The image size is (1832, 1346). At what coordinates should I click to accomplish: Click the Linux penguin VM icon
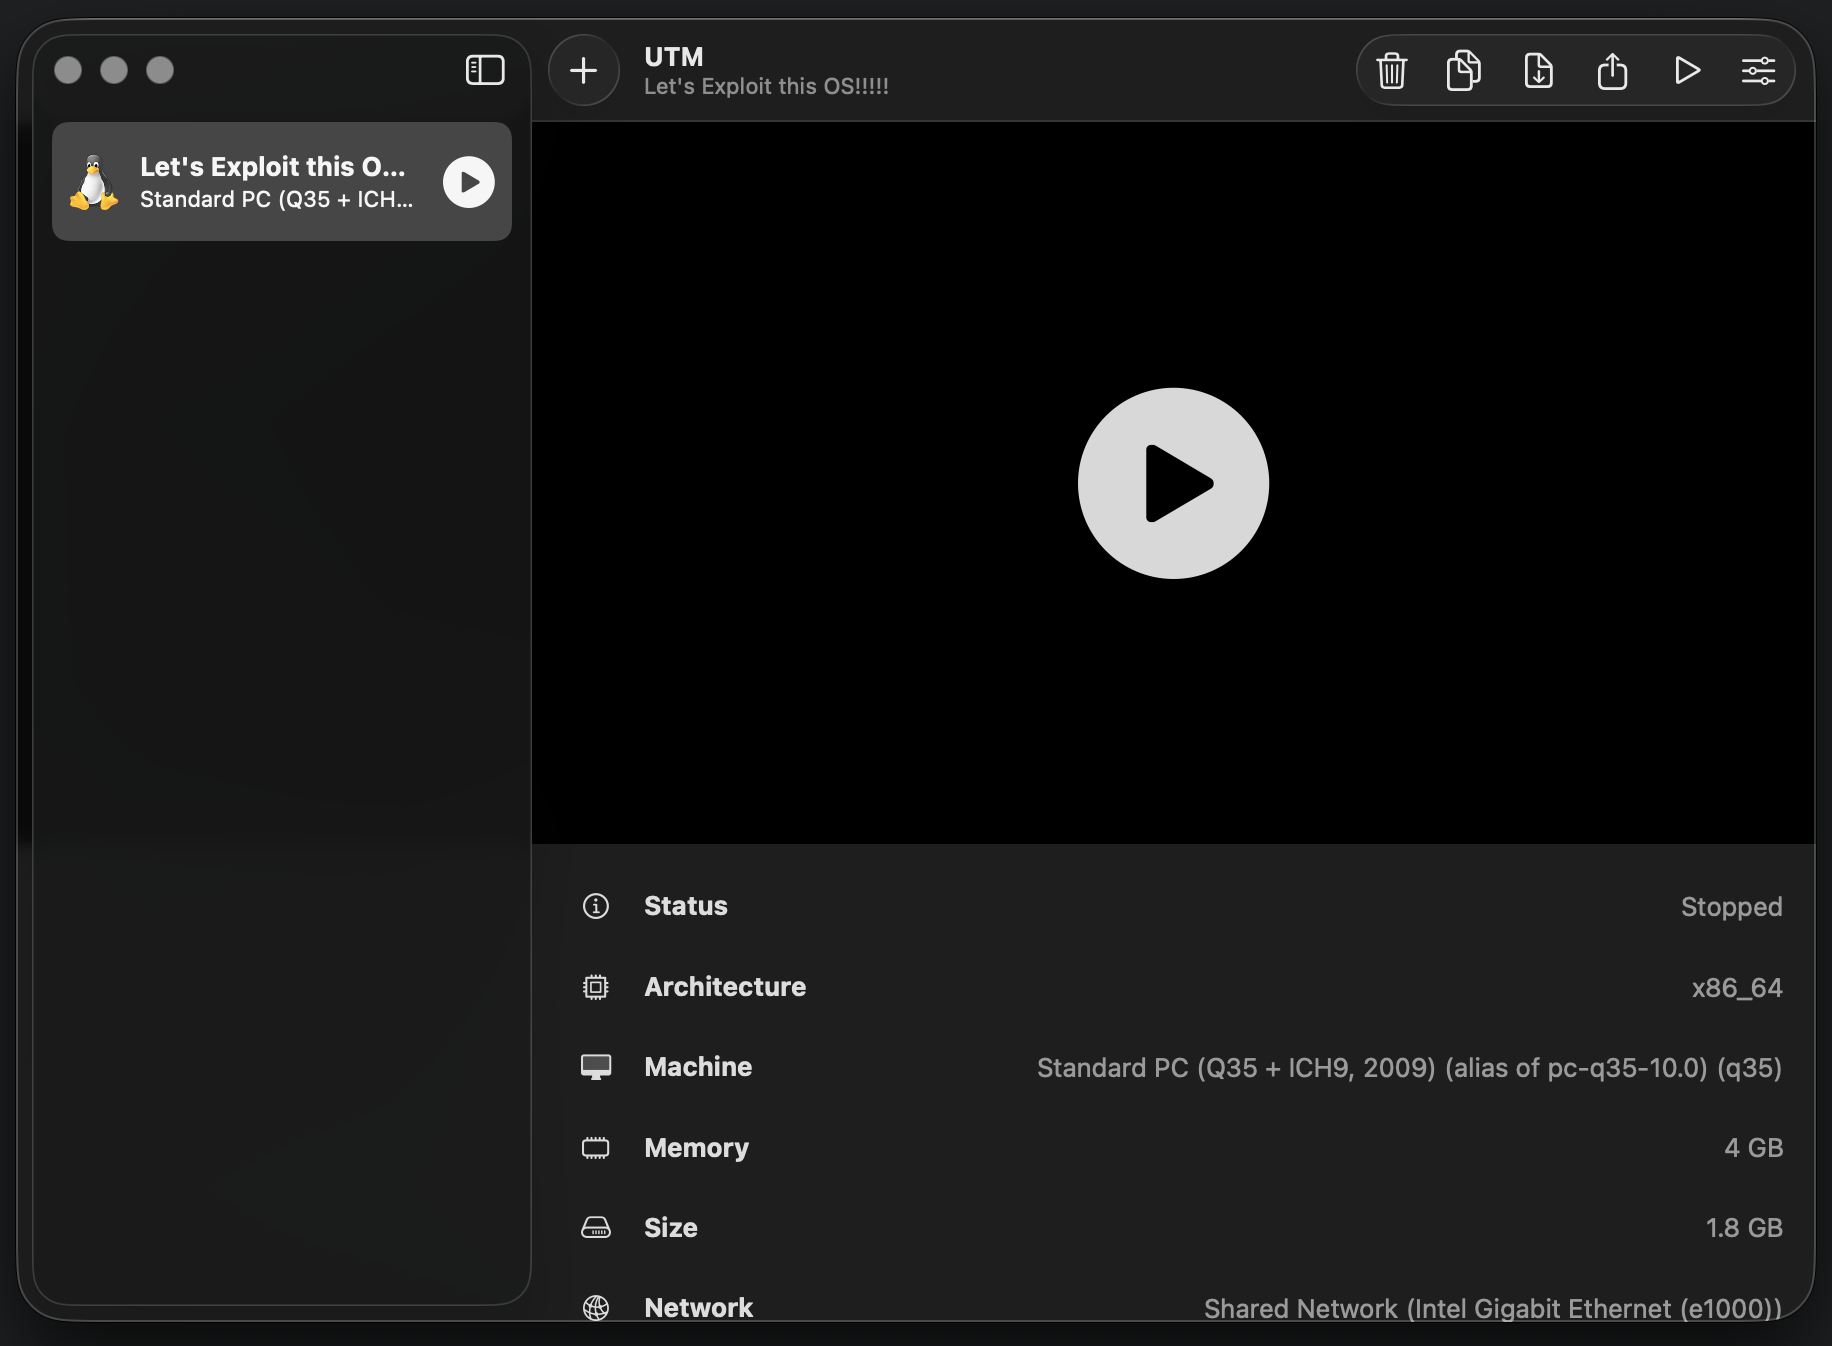pyautogui.click(x=94, y=182)
